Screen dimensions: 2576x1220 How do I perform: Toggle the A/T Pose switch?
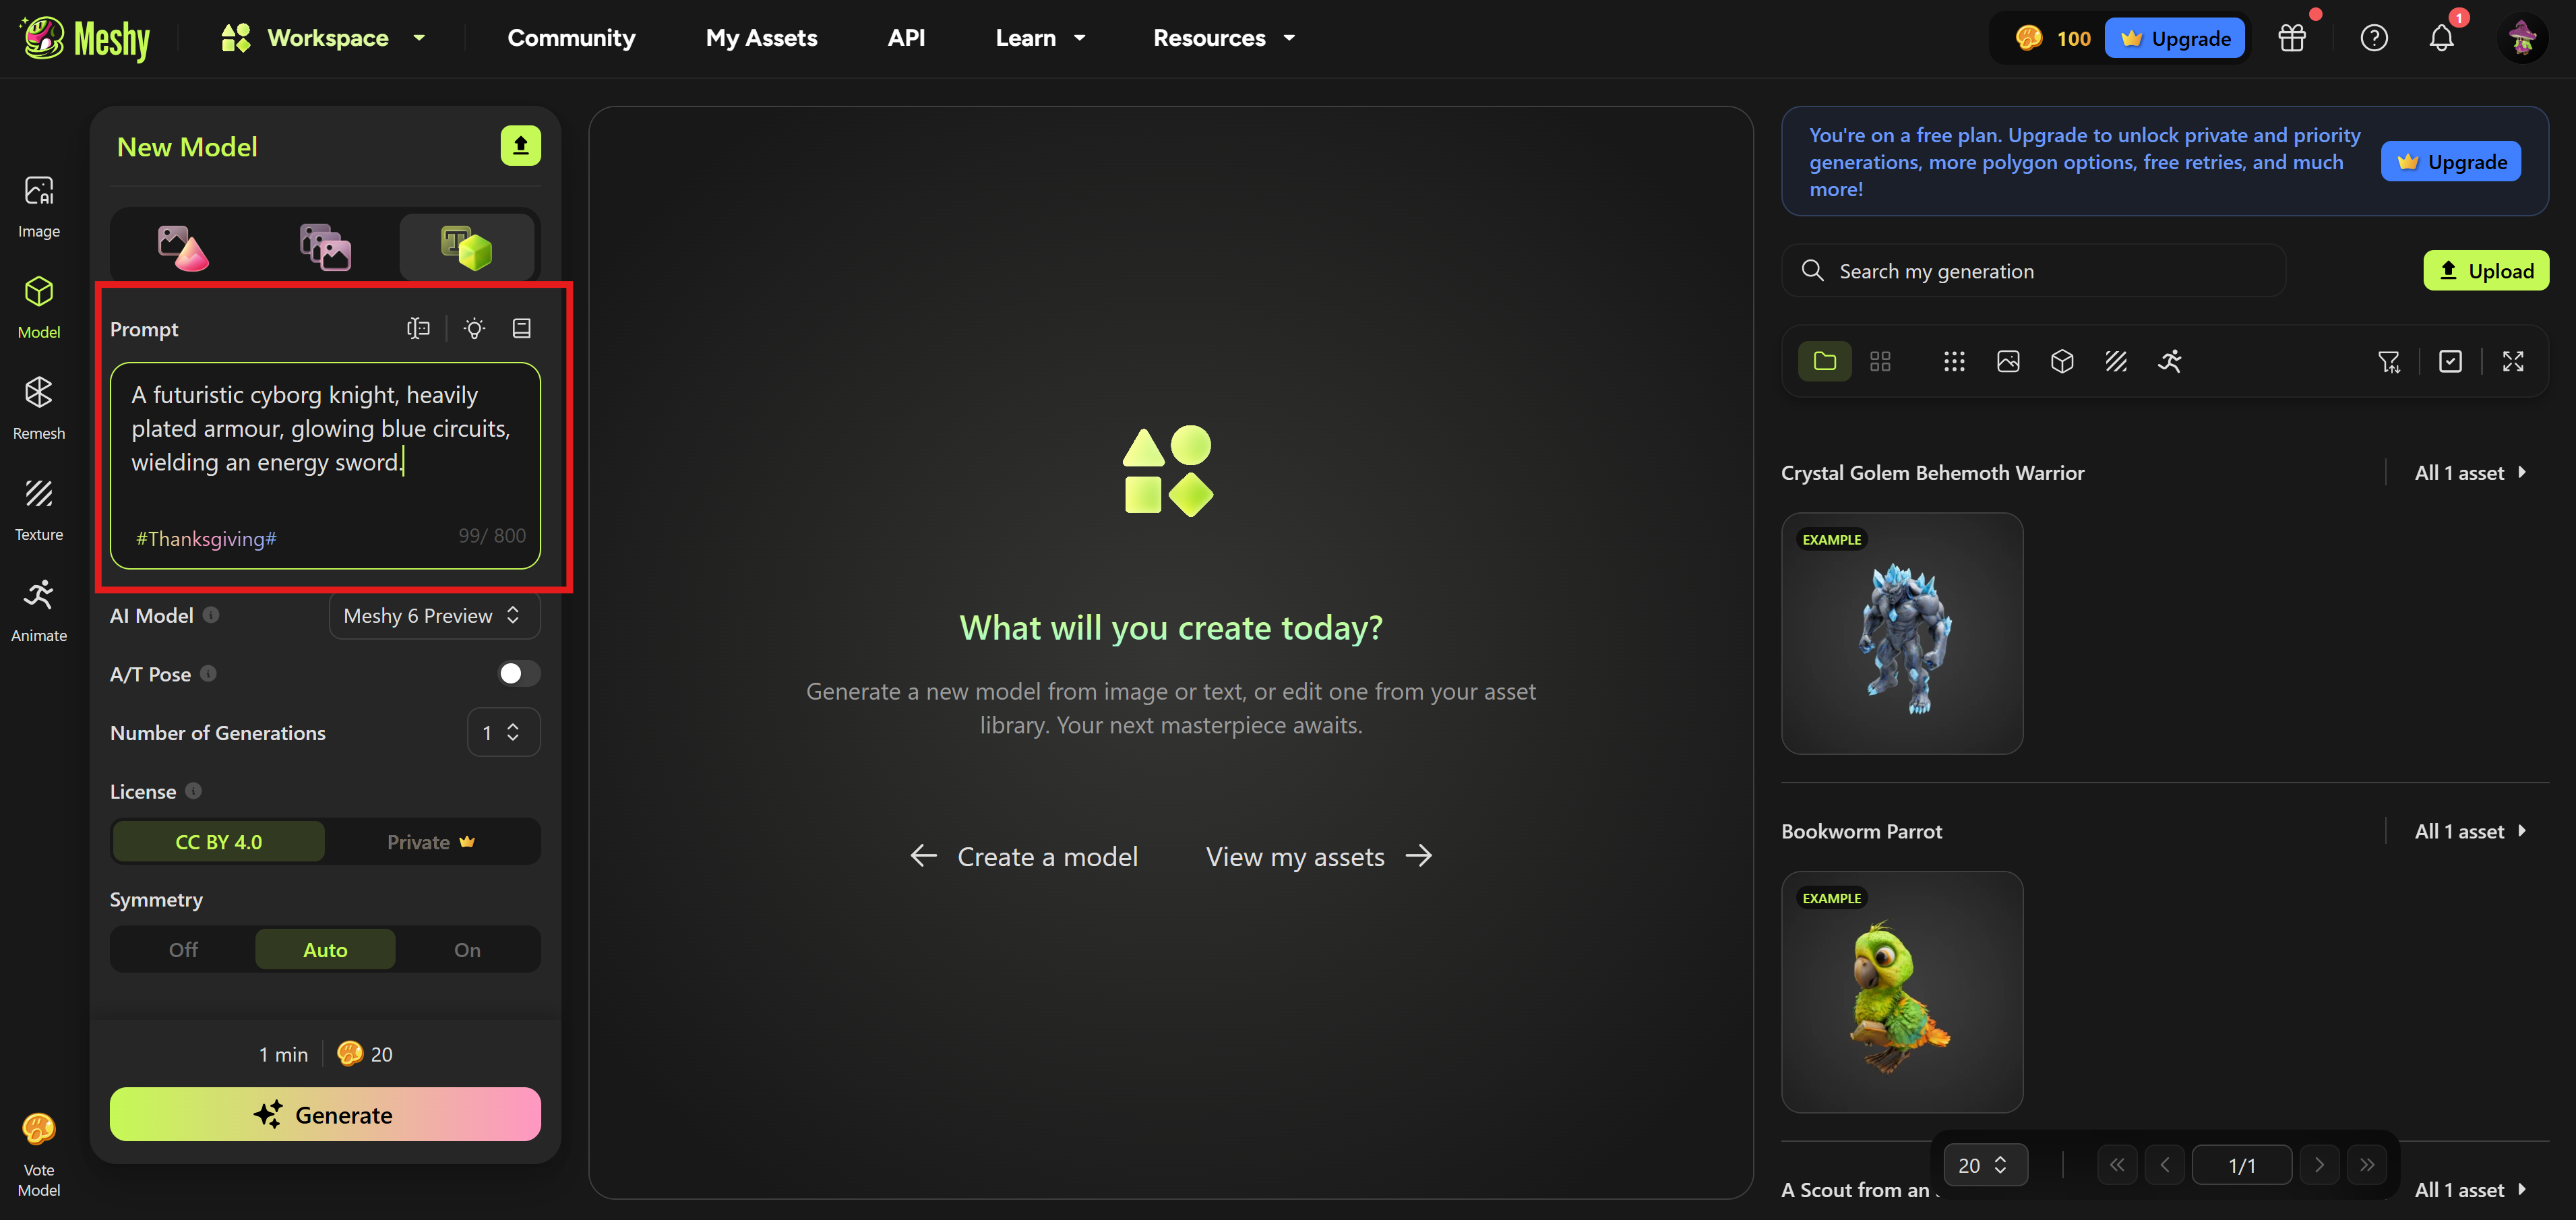coord(518,673)
